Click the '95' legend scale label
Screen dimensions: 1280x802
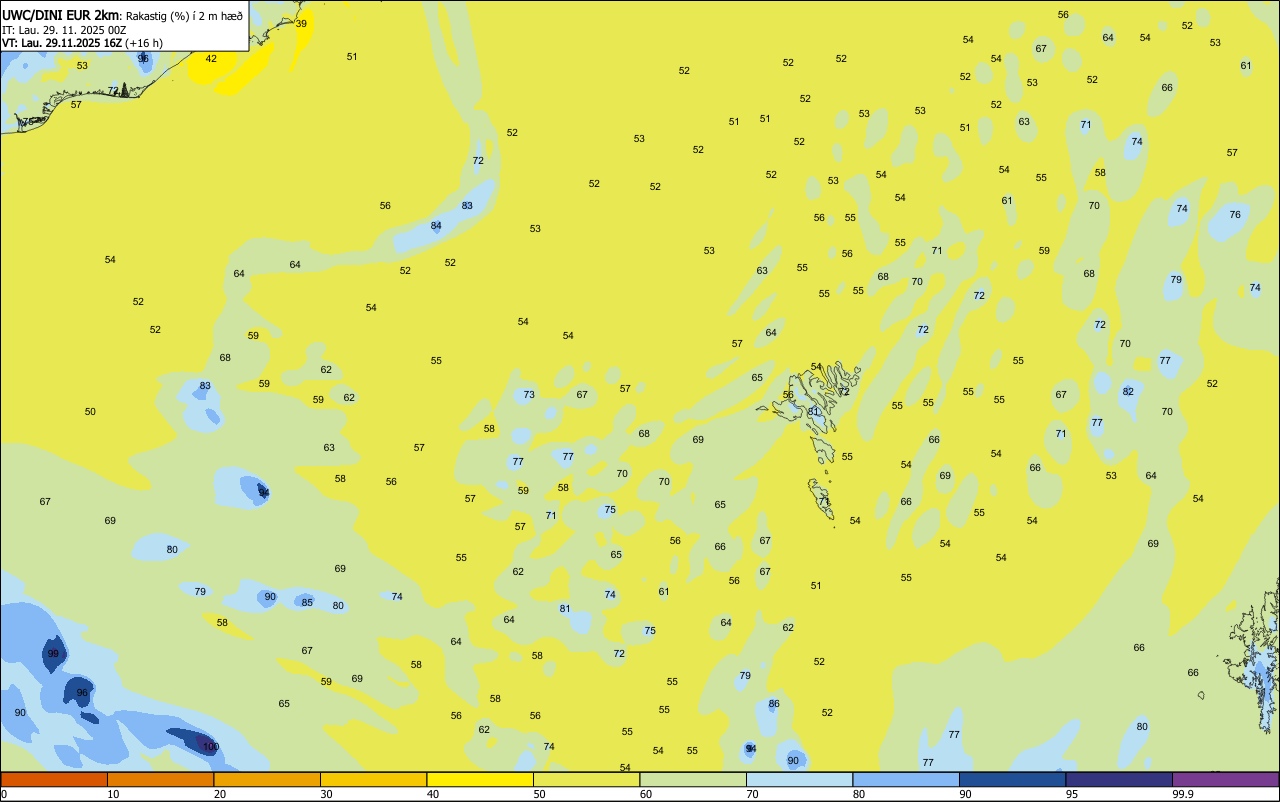point(1072,794)
